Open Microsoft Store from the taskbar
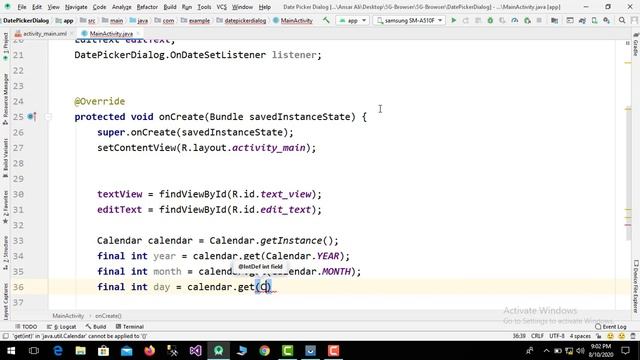The image size is (640, 360). pyautogui.click(x=103, y=351)
